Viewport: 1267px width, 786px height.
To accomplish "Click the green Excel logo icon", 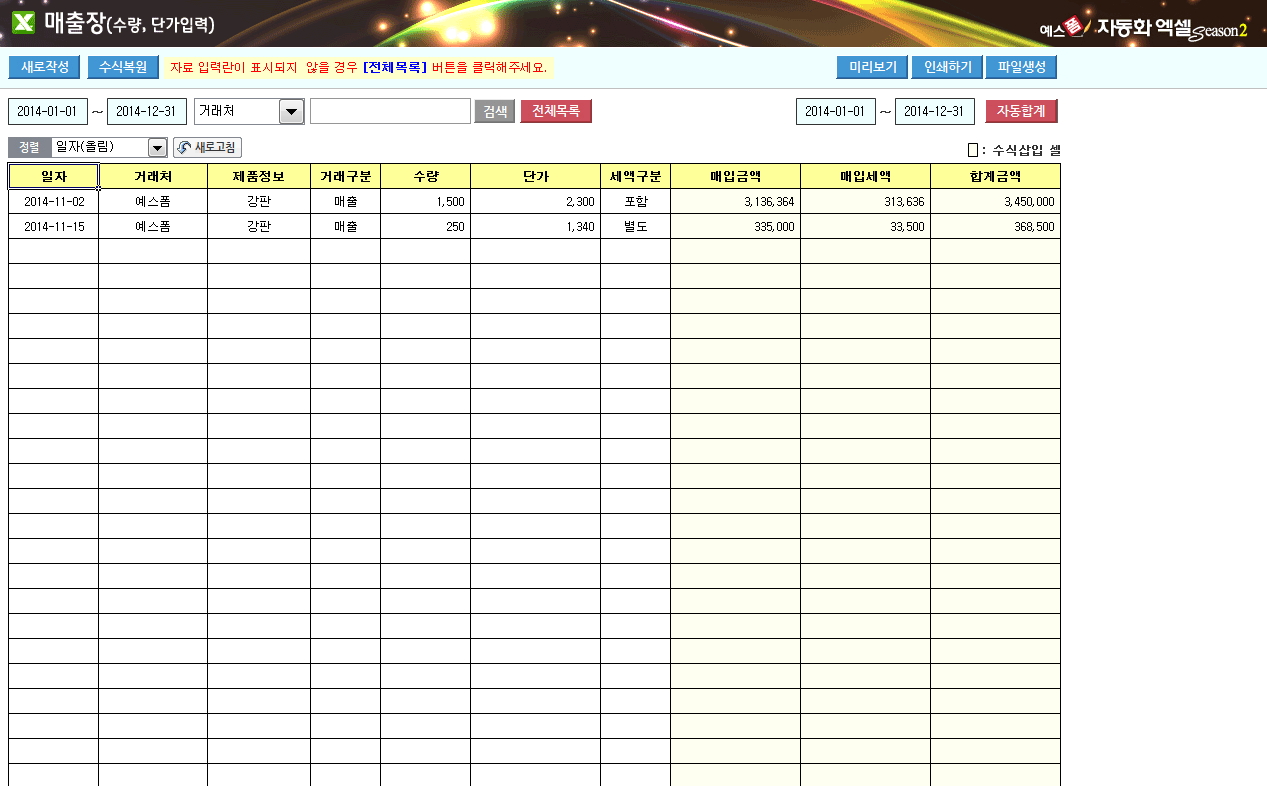I will (23, 22).
